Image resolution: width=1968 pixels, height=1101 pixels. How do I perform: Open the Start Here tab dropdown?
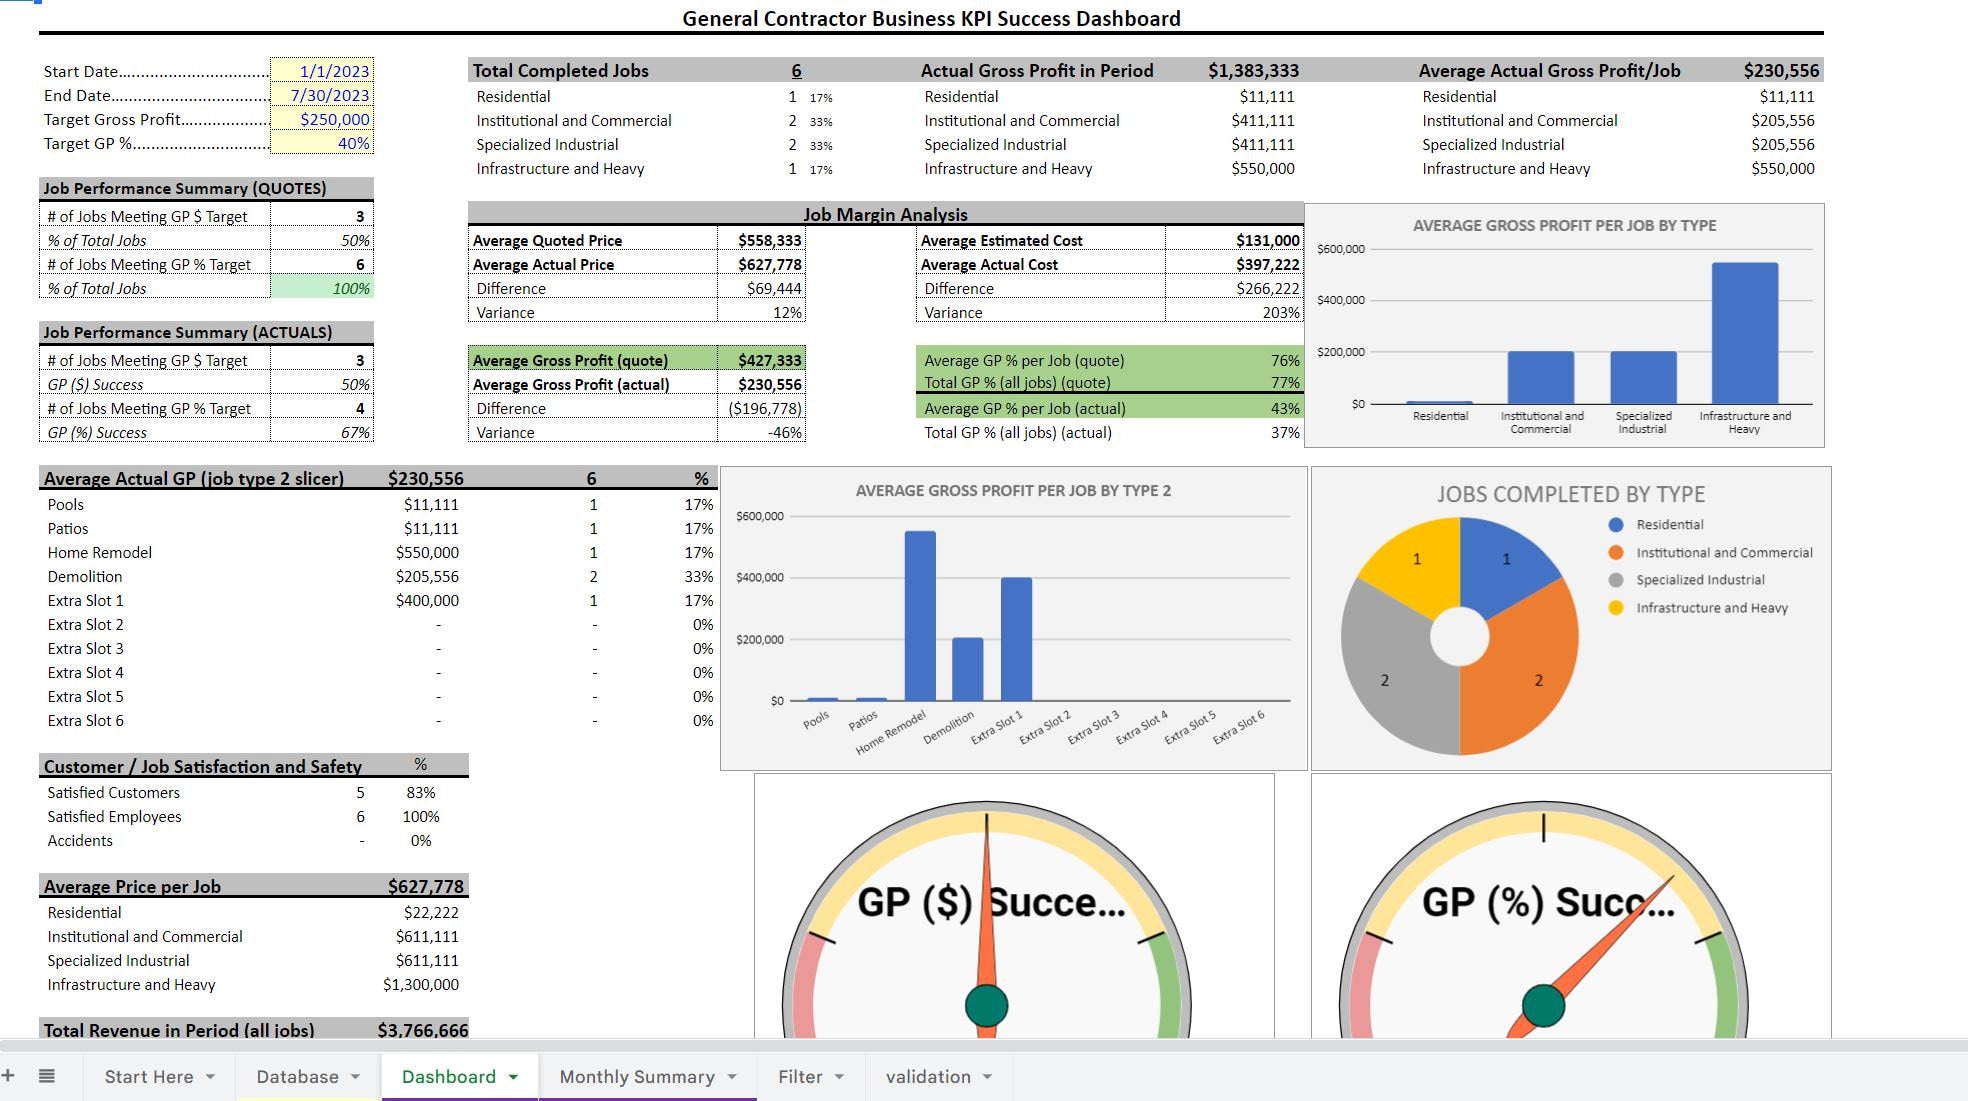[210, 1077]
